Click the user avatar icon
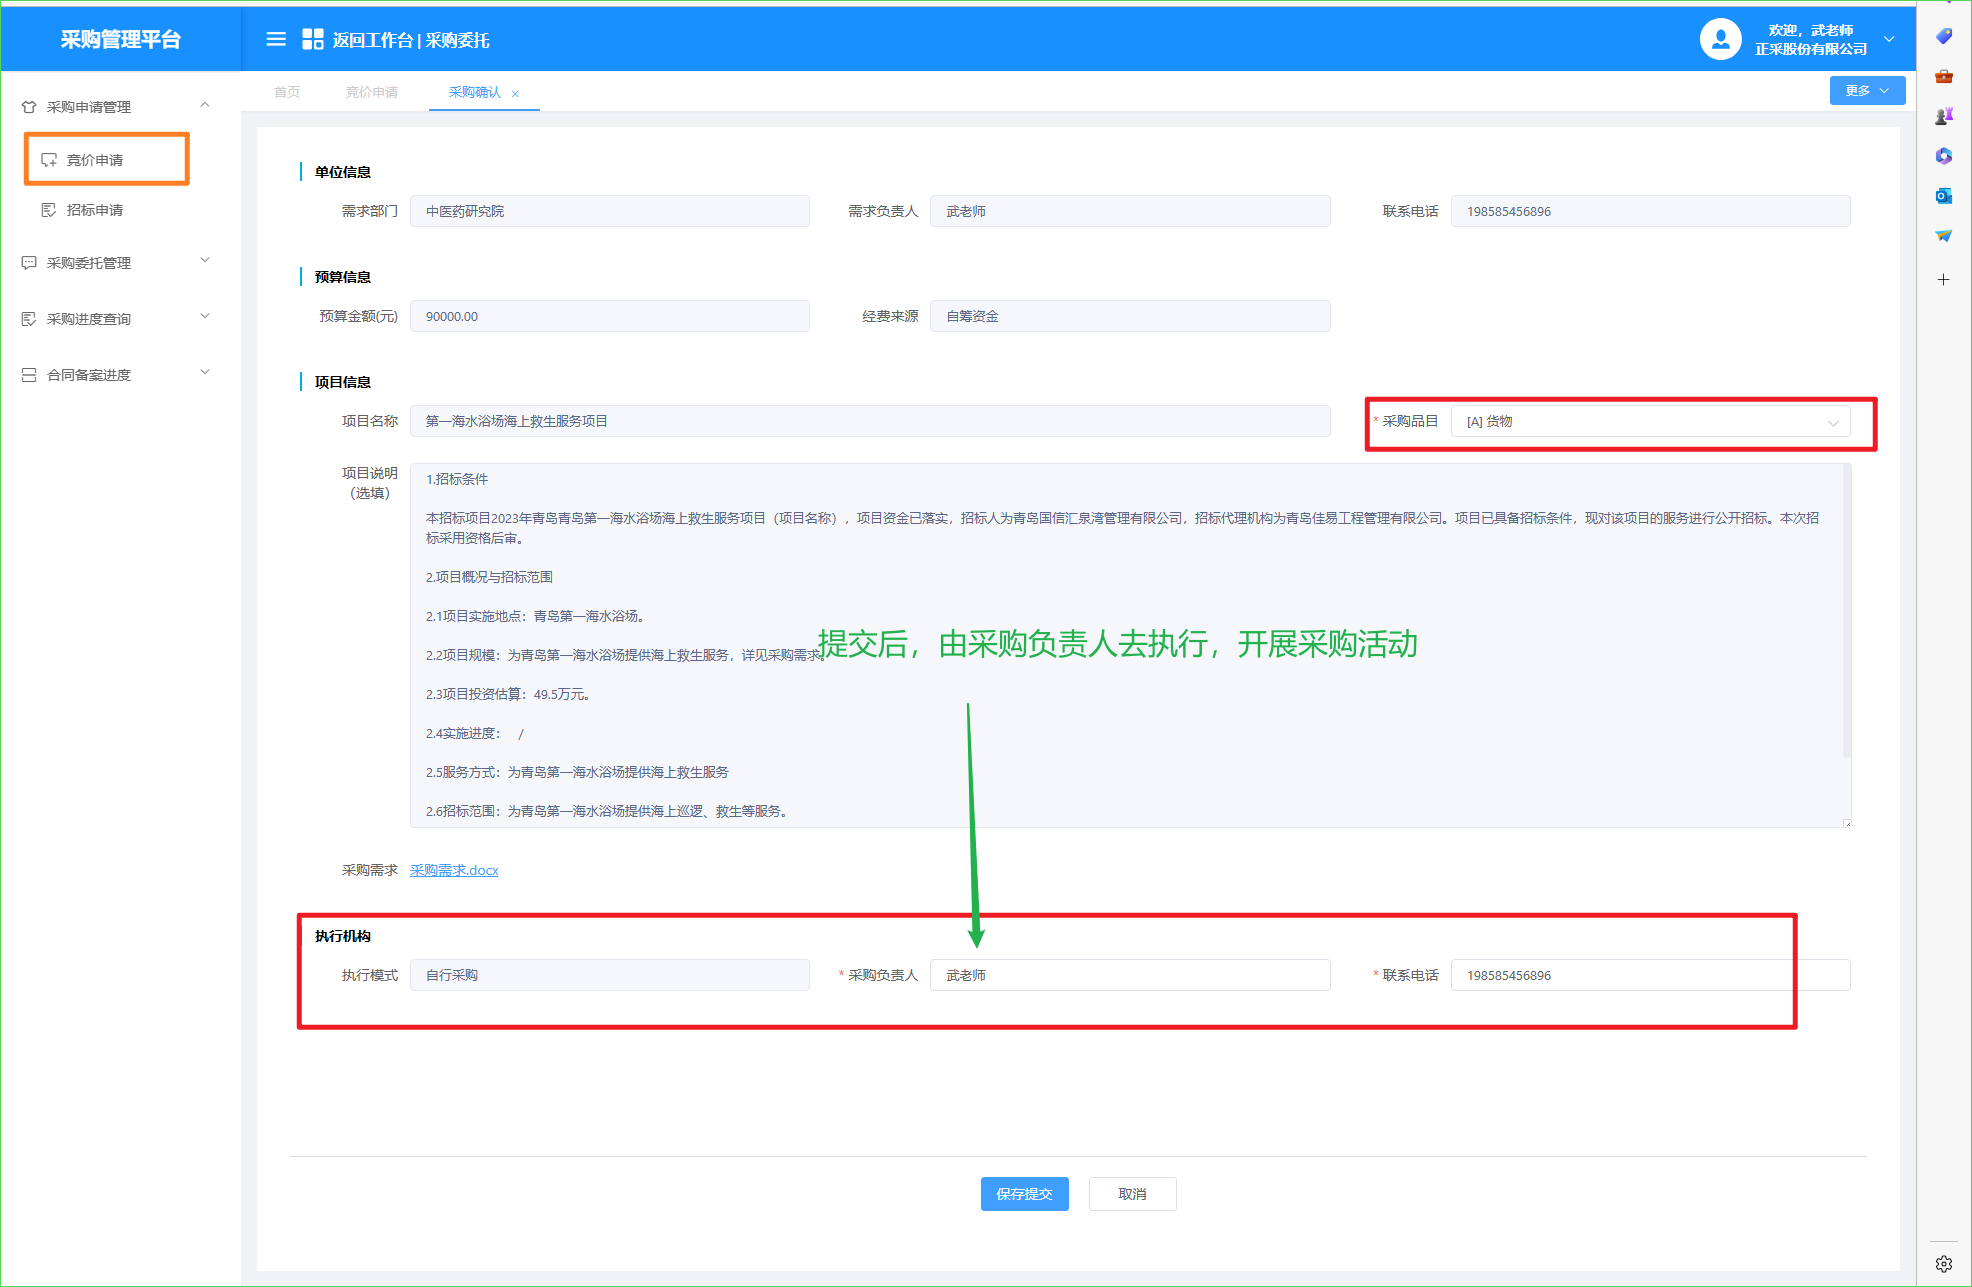The width and height of the screenshot is (1972, 1287). [1720, 39]
